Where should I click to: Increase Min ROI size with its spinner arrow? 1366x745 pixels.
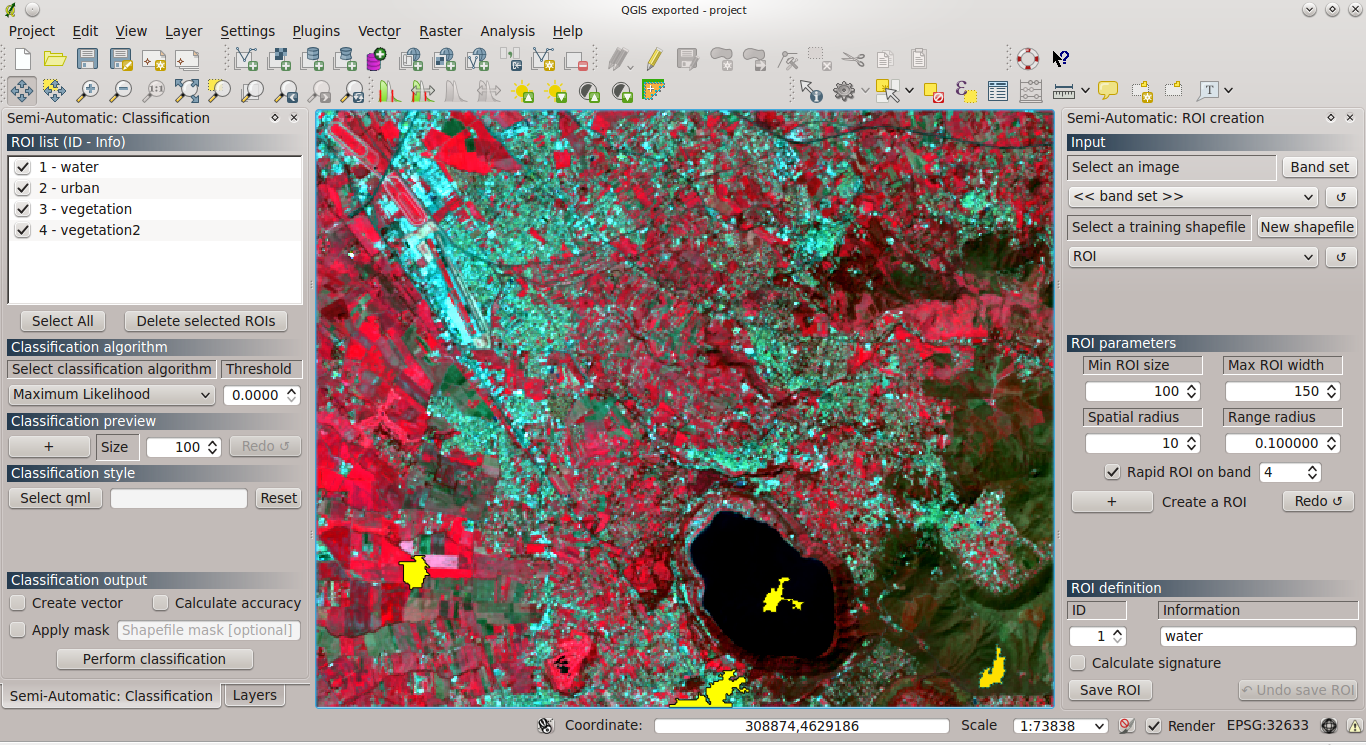[1190, 387]
